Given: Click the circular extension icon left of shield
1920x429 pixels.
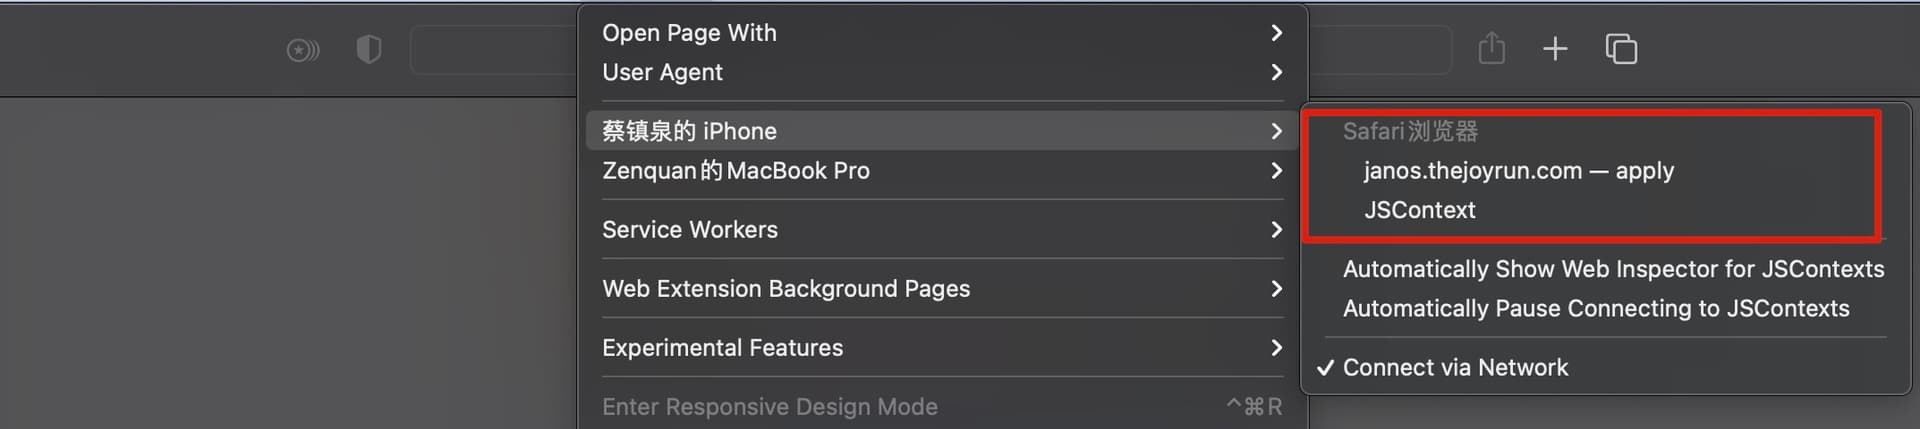Looking at the screenshot, I should [x=303, y=49].
